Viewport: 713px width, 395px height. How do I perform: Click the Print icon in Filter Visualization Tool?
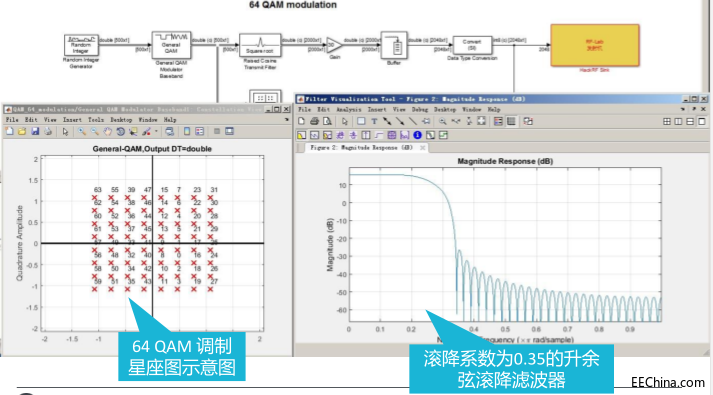pyautogui.click(x=314, y=121)
